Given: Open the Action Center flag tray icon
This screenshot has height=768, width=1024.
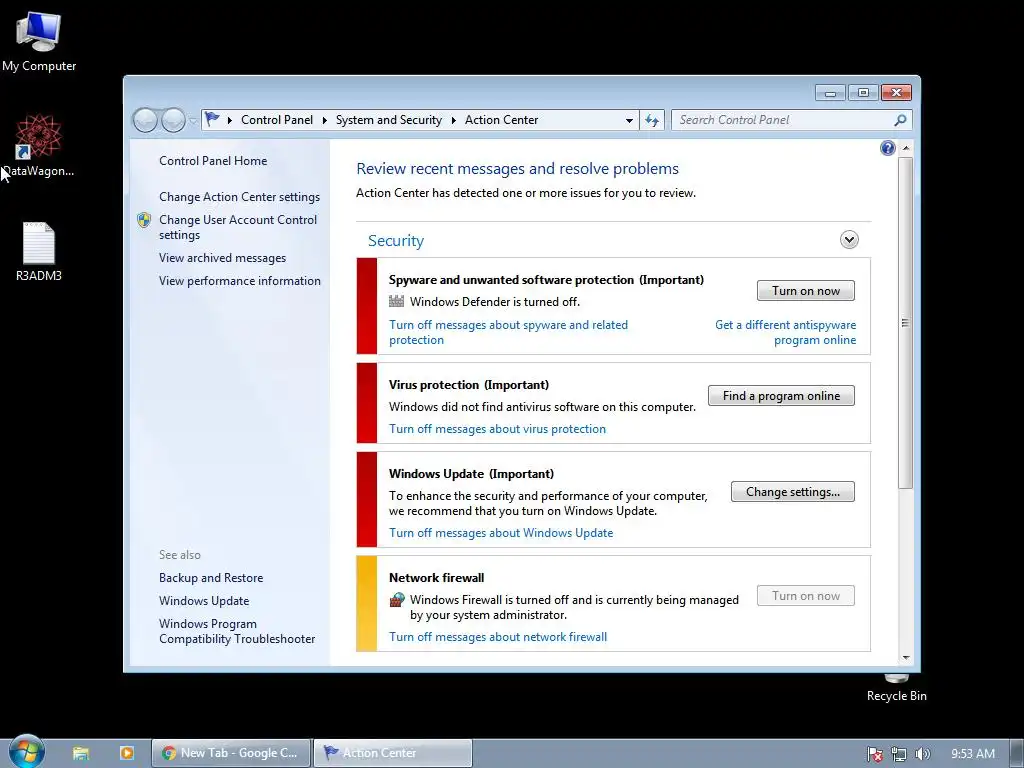Looking at the screenshot, I should (874, 754).
